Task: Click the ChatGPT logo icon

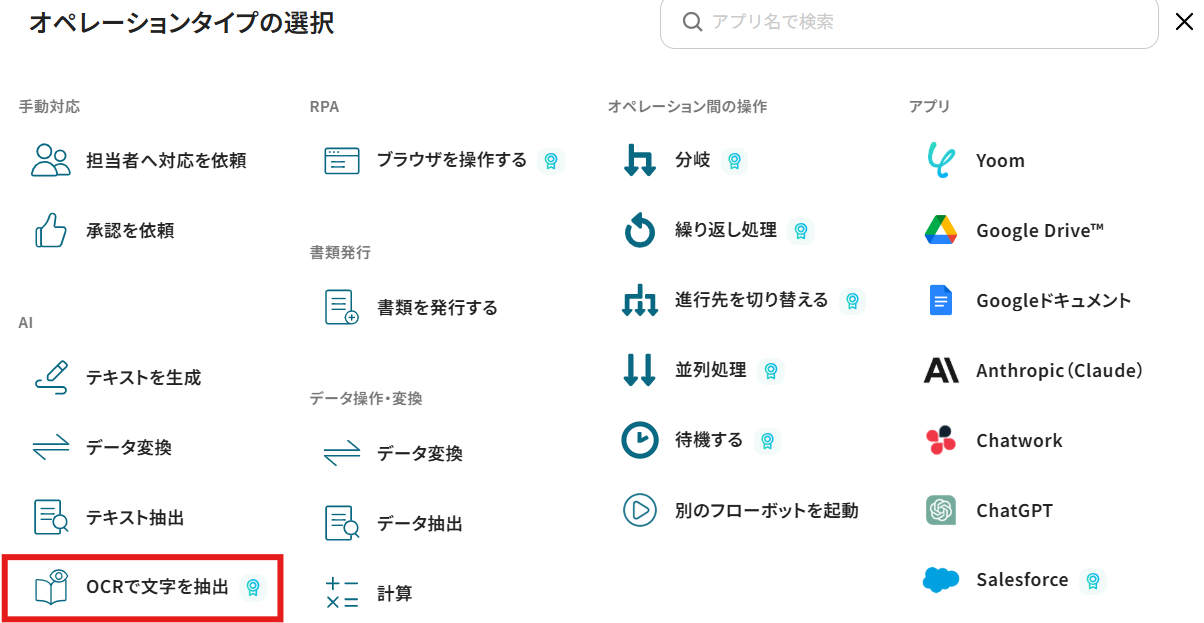Action: click(x=941, y=510)
